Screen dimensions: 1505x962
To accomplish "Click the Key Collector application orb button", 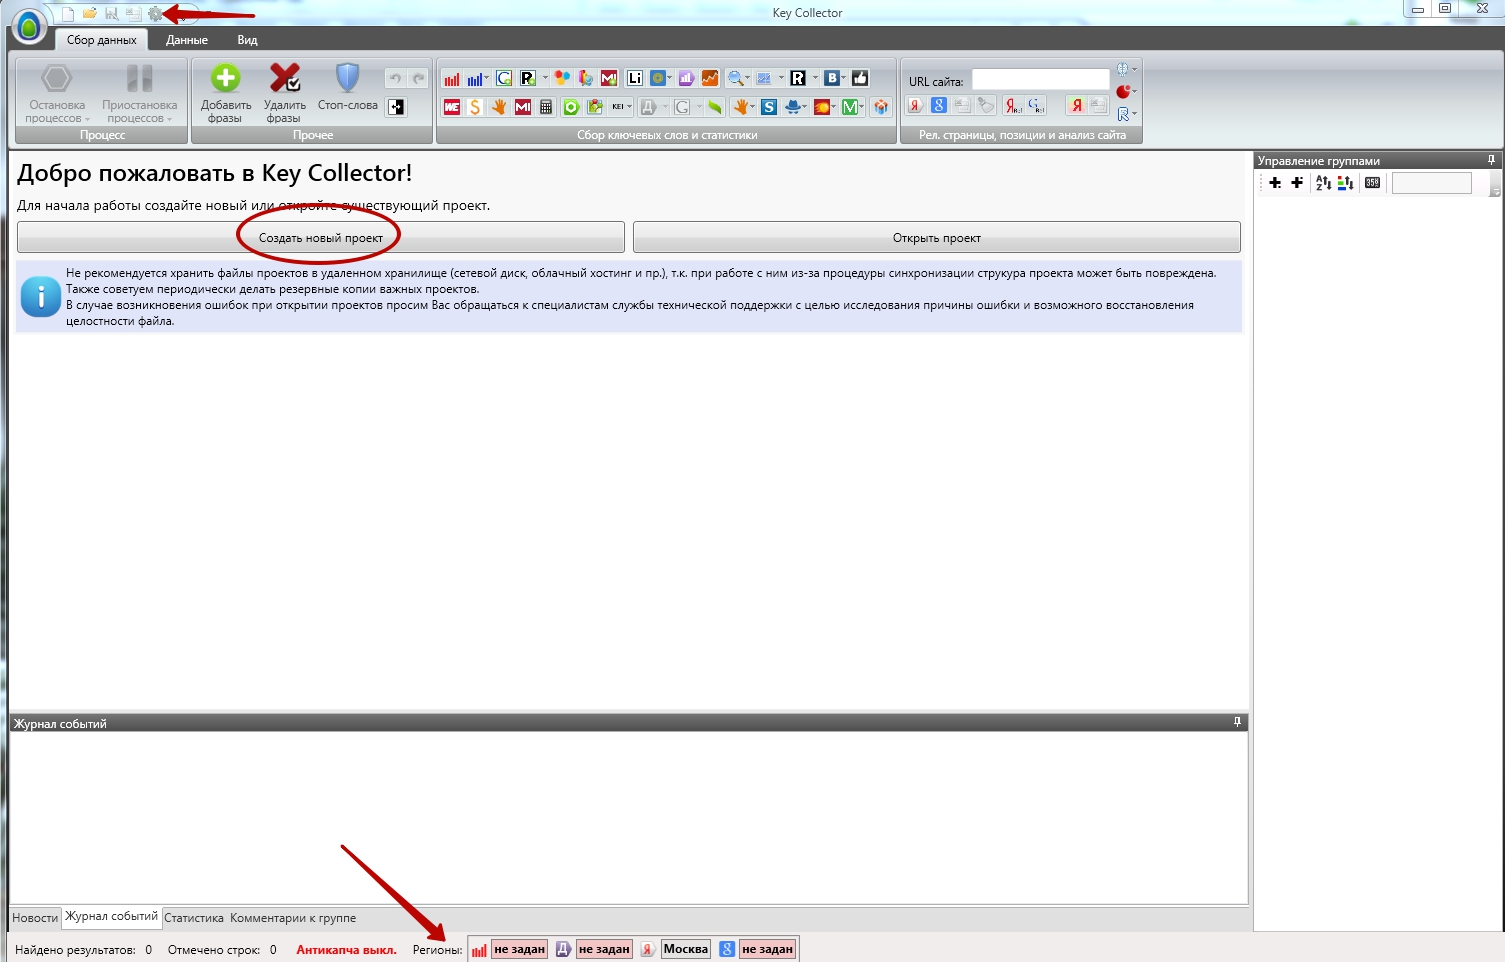I will 30,27.
